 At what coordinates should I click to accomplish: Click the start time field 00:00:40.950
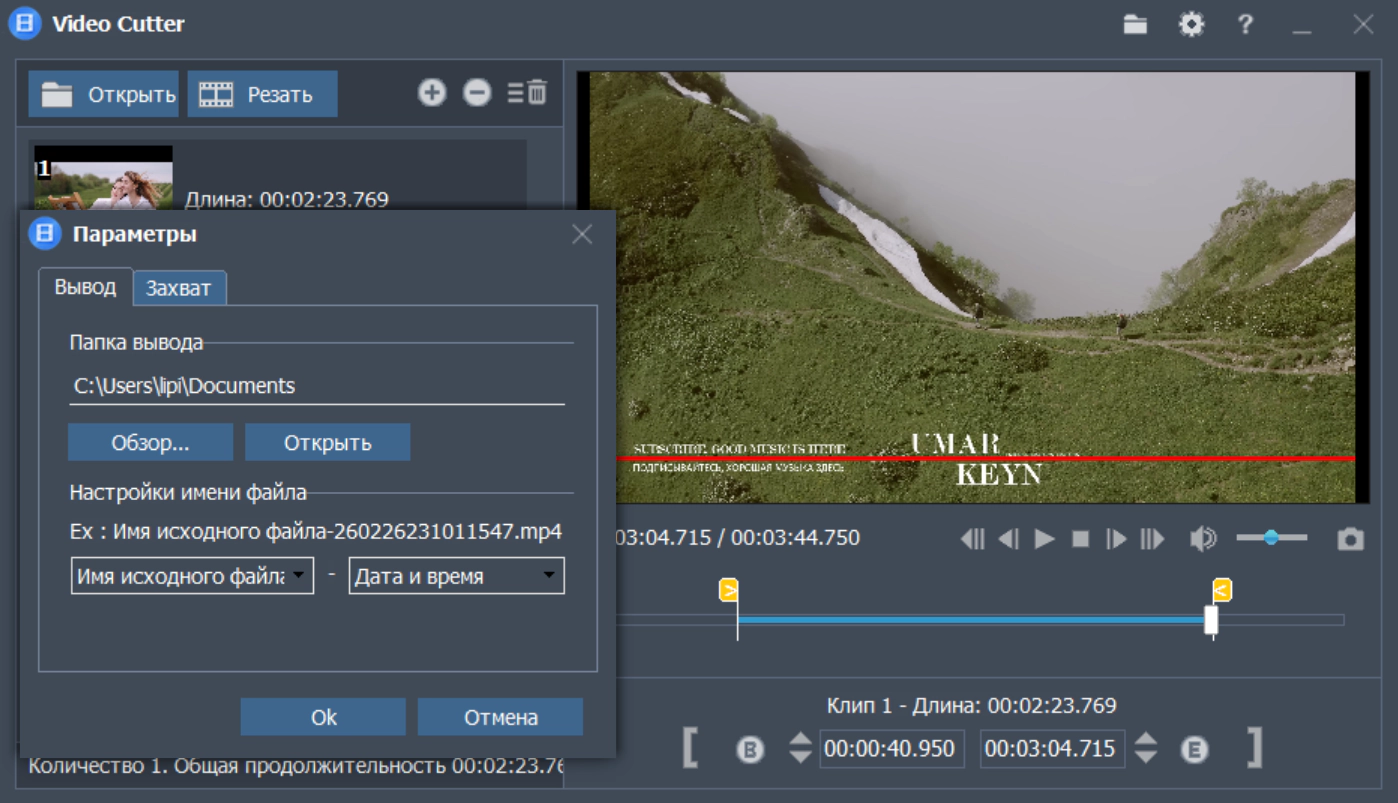891,748
